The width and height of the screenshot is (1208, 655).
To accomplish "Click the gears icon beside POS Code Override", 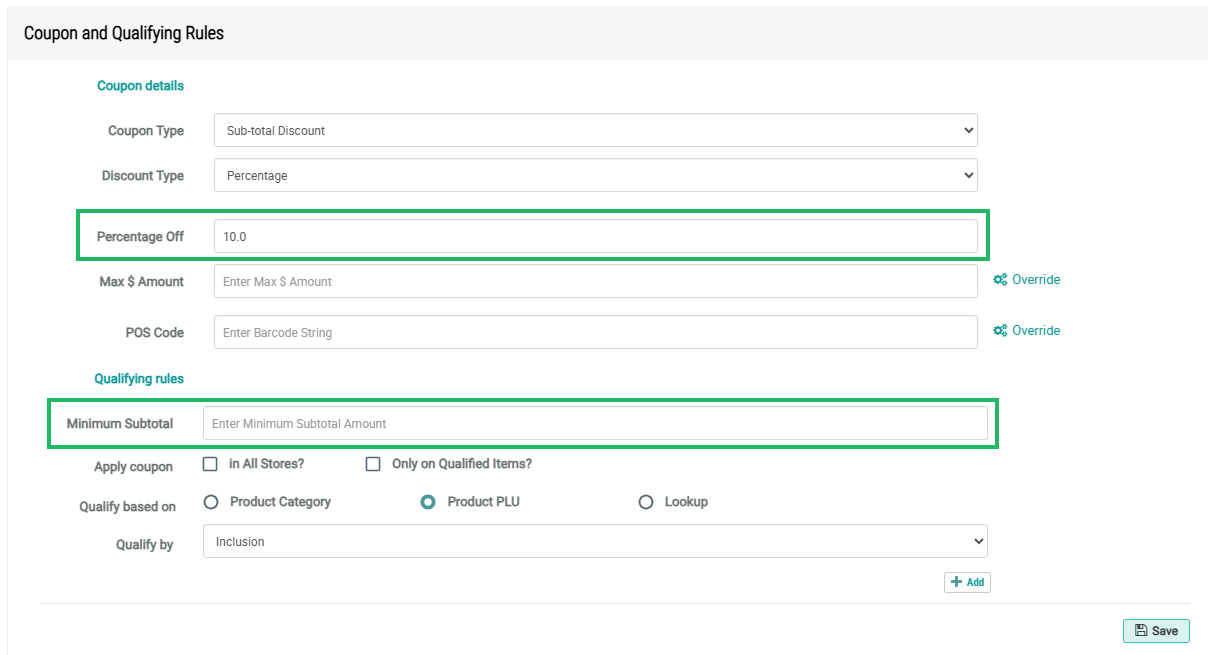I will click(999, 331).
